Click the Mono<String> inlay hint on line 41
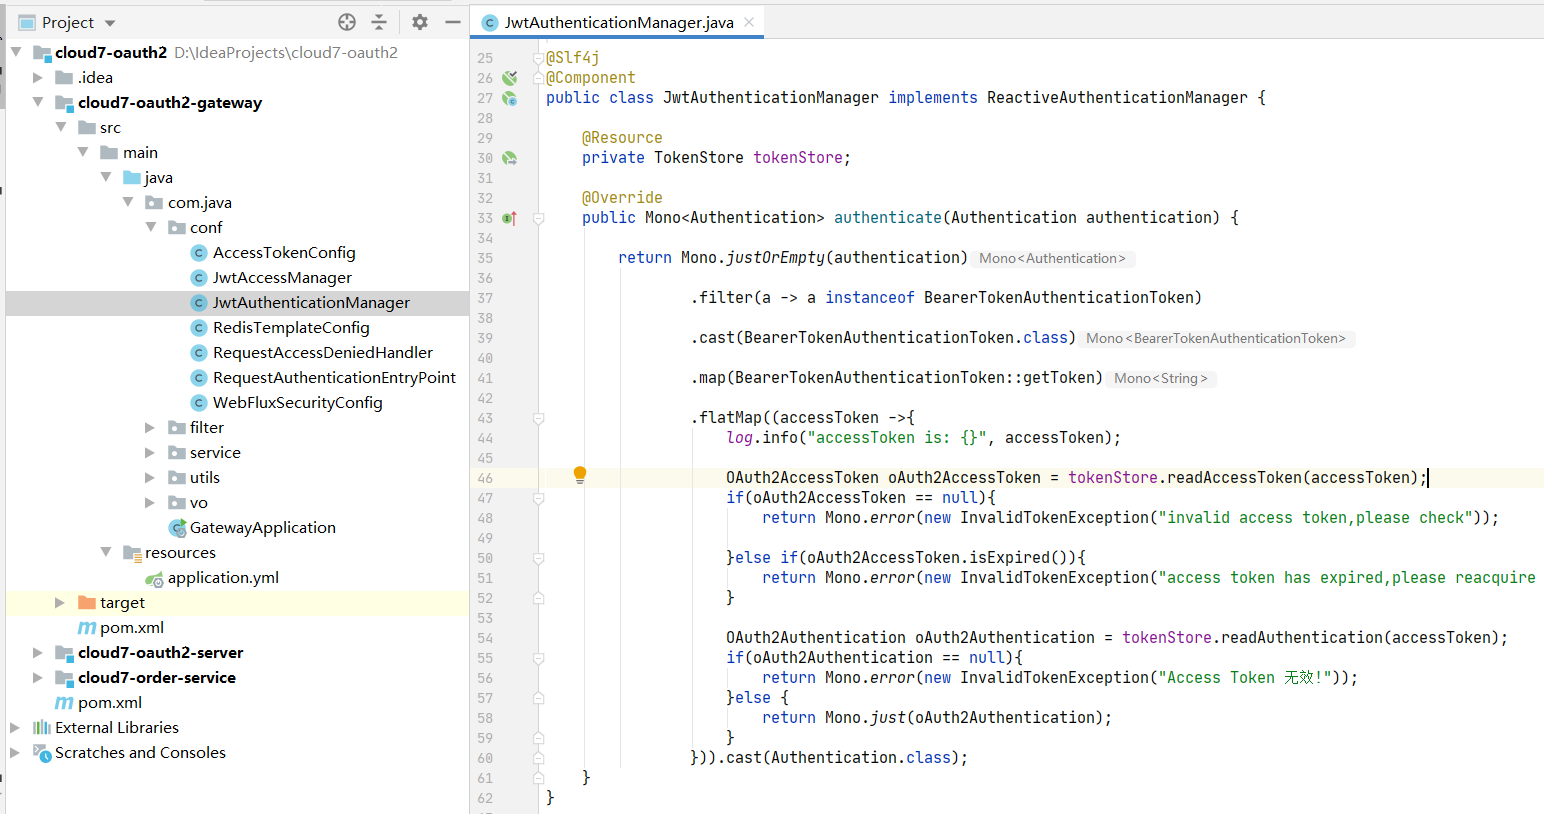Viewport: 1544px width, 814px height. click(x=1161, y=378)
